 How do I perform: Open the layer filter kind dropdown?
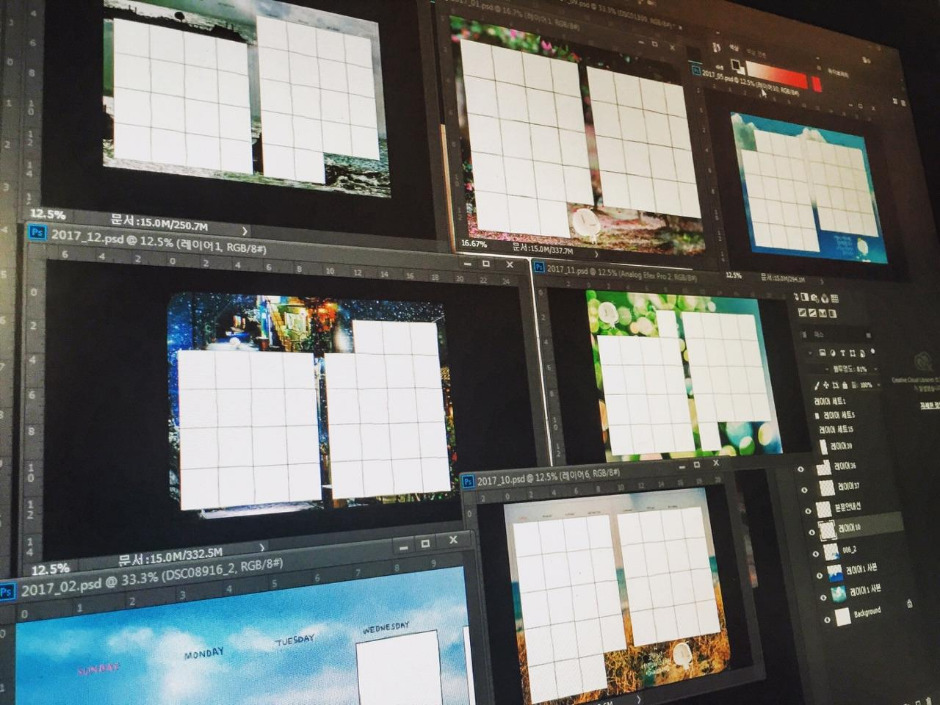(x=810, y=353)
